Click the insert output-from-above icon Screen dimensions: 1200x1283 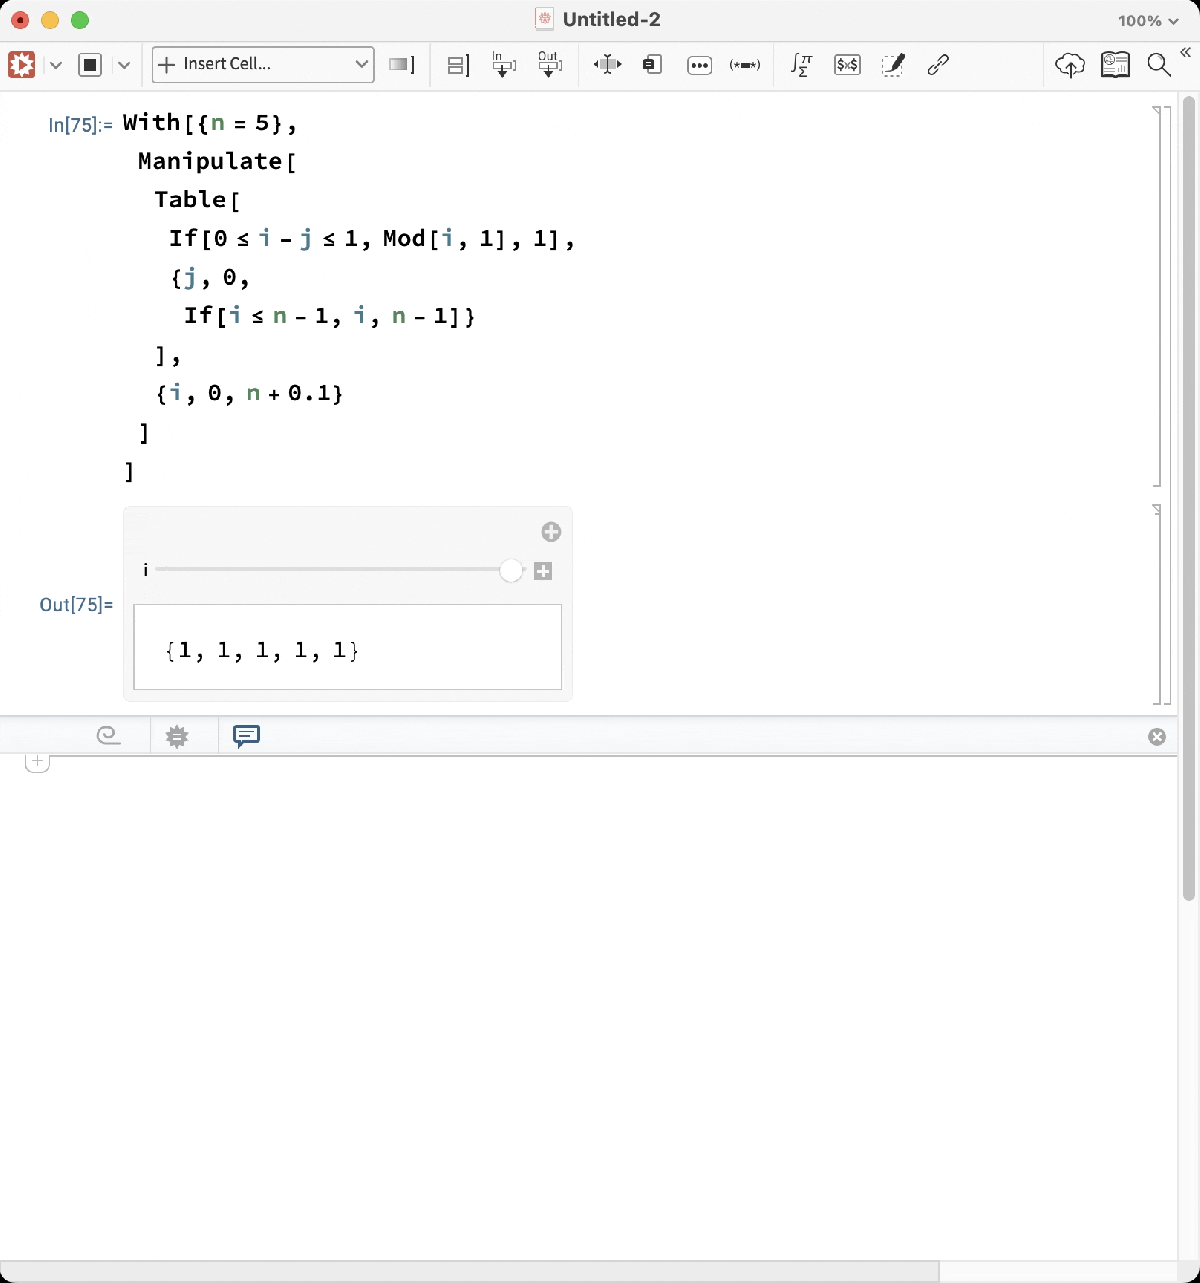point(549,65)
